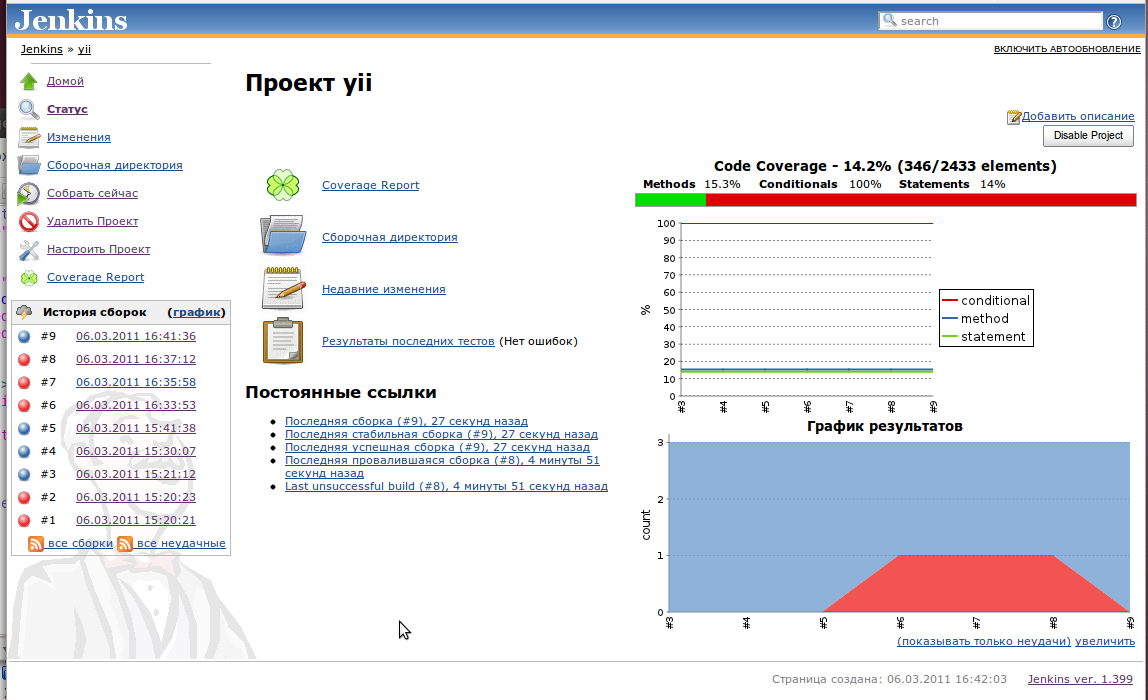Click the code coverage trend chart
1148x700 pixels.
tap(834, 315)
